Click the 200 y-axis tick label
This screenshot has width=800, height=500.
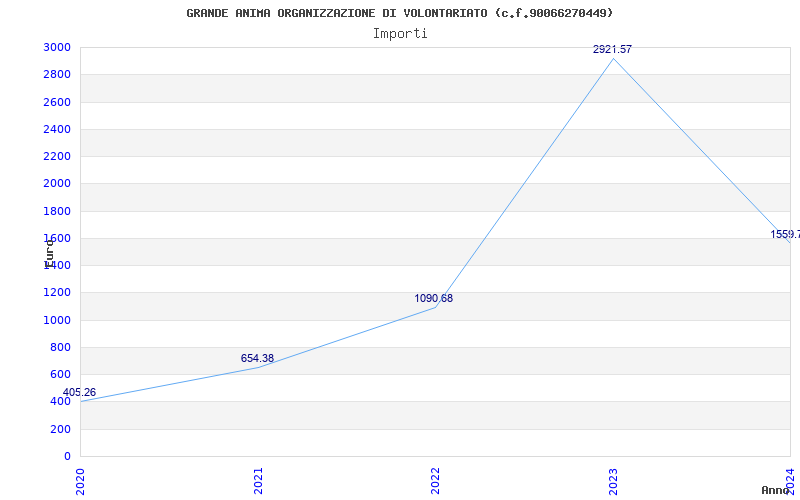[60, 429]
